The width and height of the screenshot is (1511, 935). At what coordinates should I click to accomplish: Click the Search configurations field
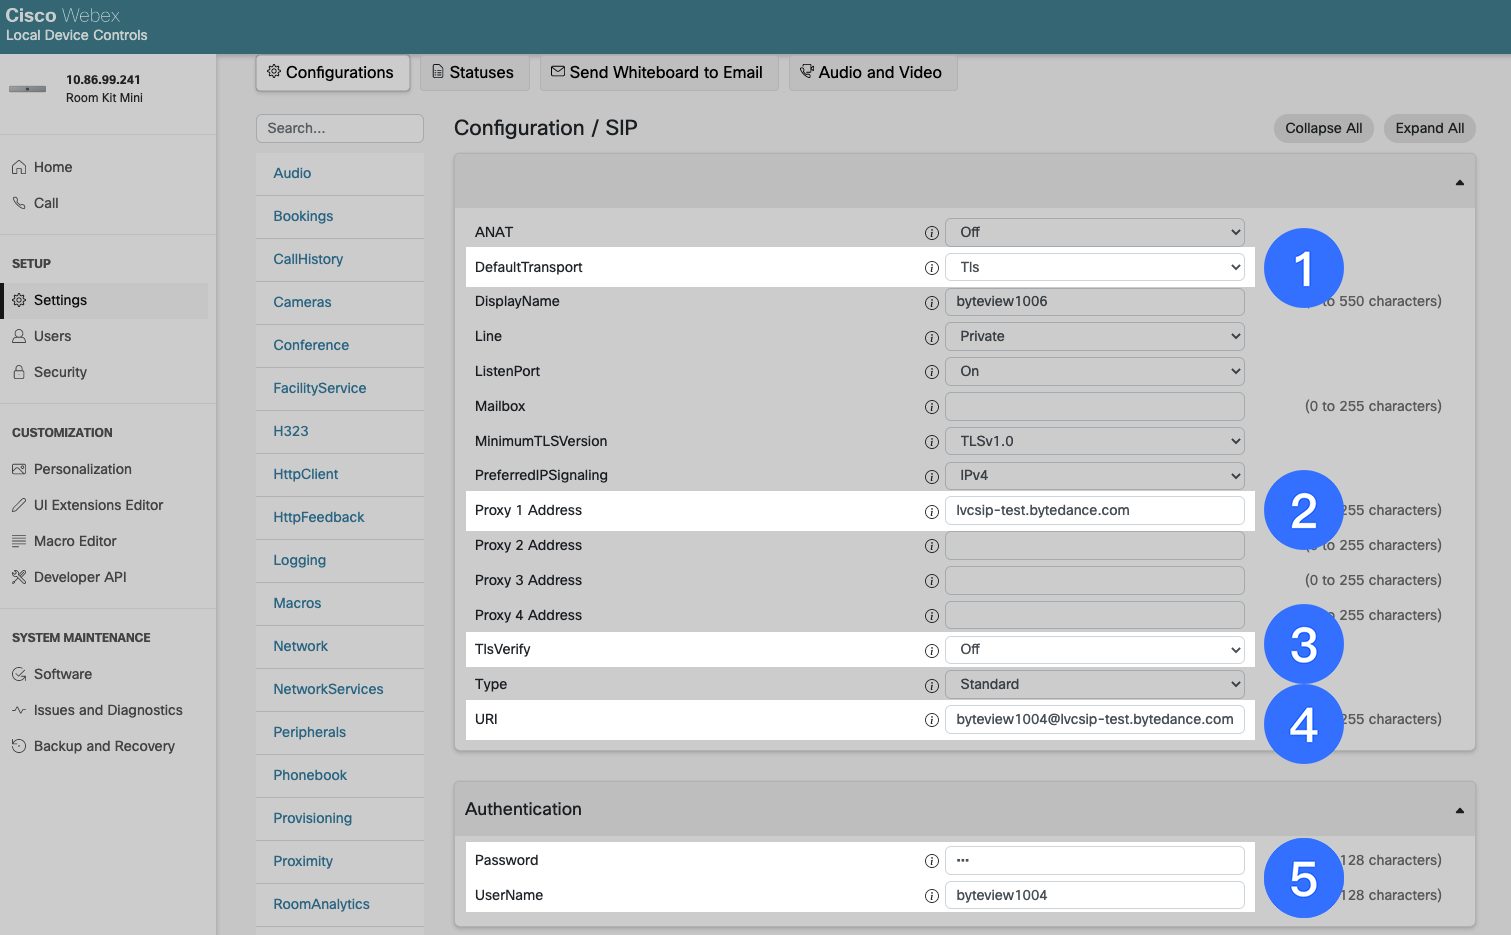coord(339,128)
